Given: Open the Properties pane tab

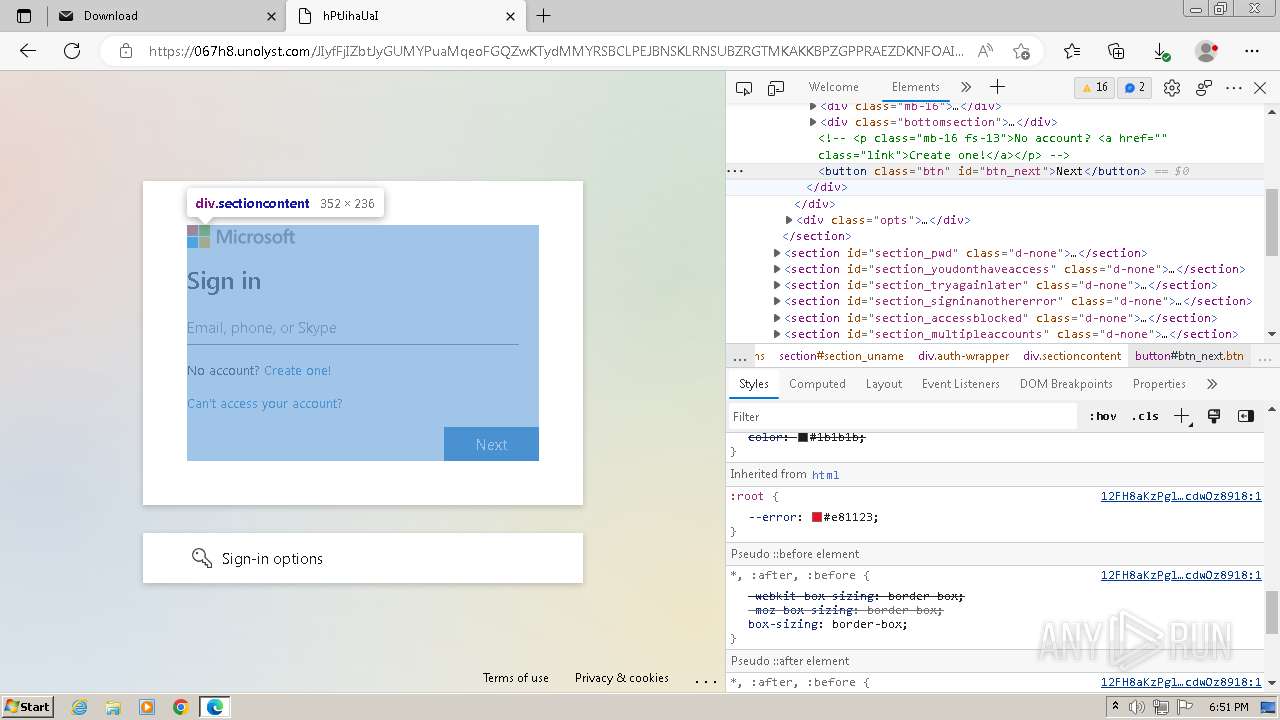Looking at the screenshot, I should point(1159,384).
